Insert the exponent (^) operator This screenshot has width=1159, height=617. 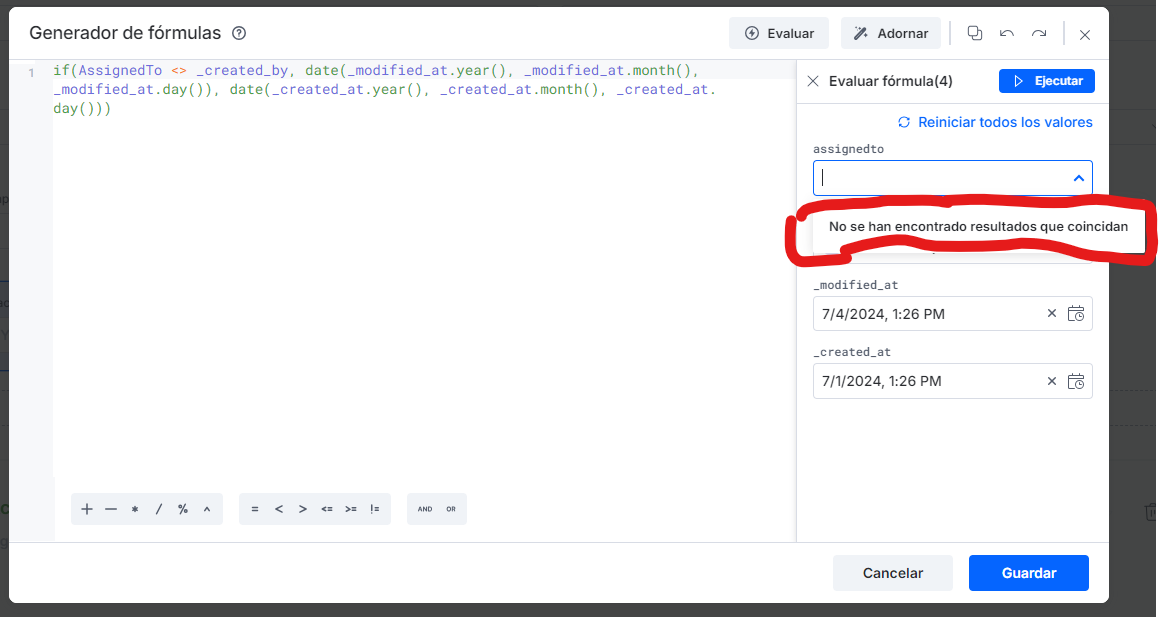point(206,508)
